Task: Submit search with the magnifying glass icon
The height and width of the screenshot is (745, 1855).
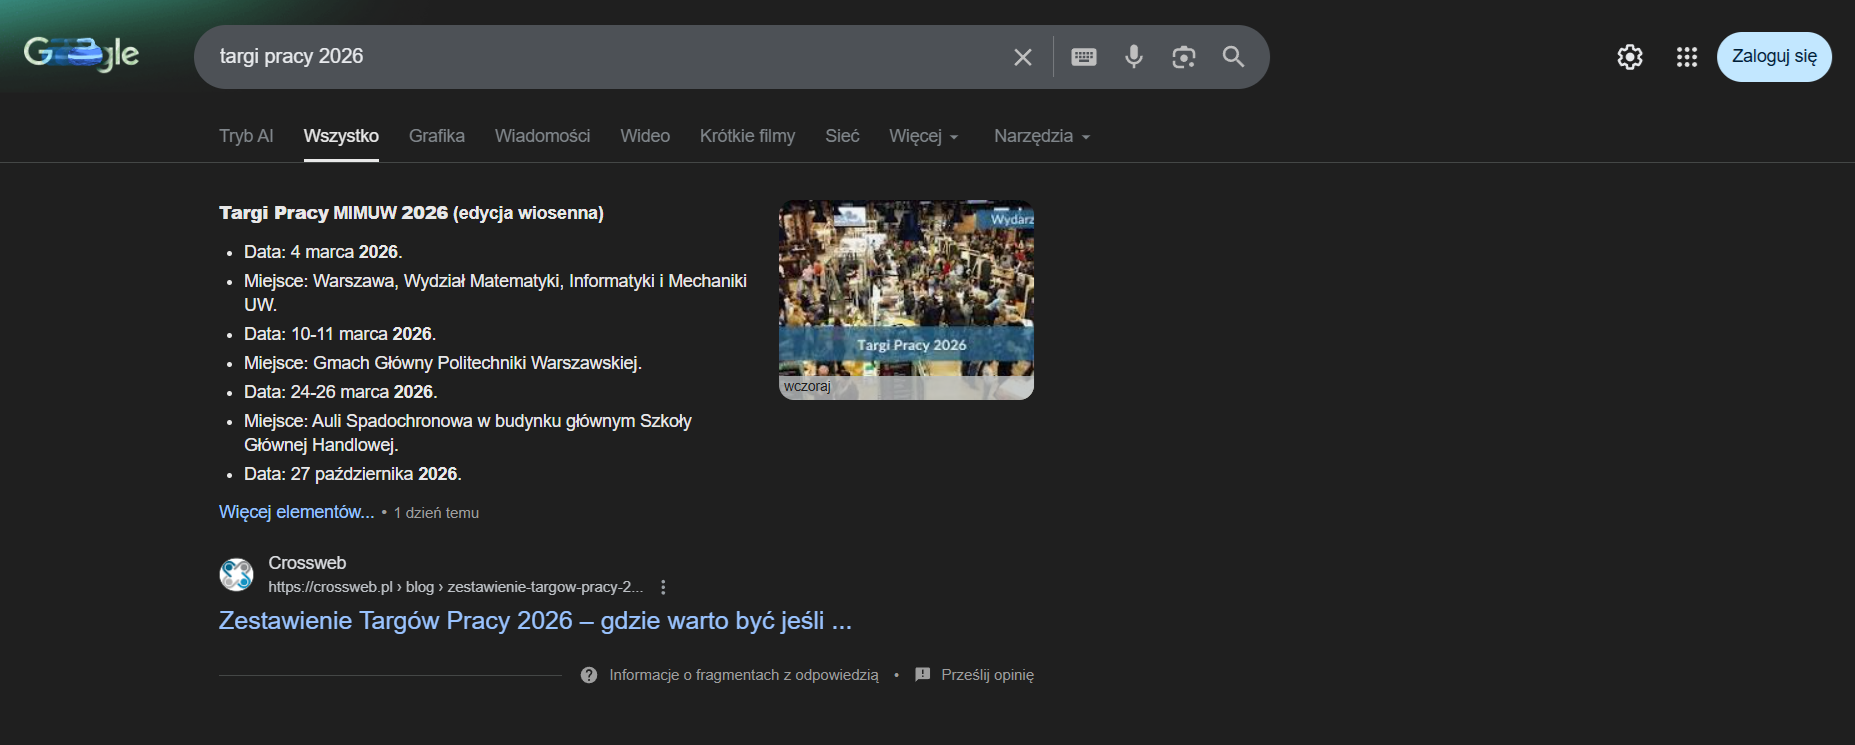Action: [x=1234, y=57]
